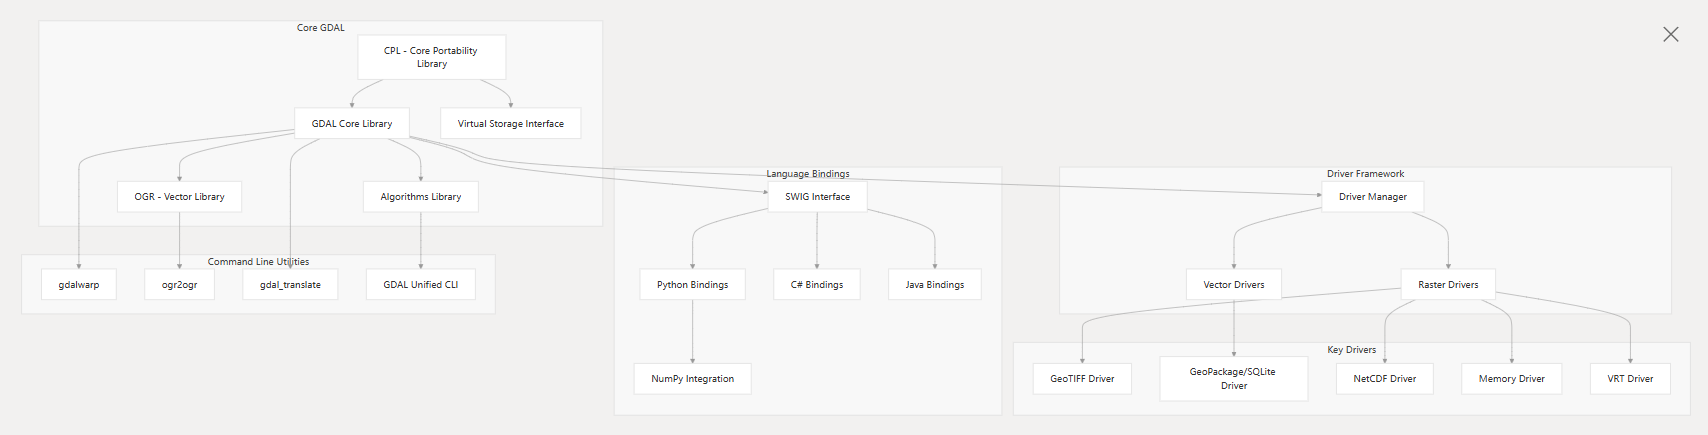
Task: Select the CPL - Core Portability Library node
Action: tap(431, 57)
